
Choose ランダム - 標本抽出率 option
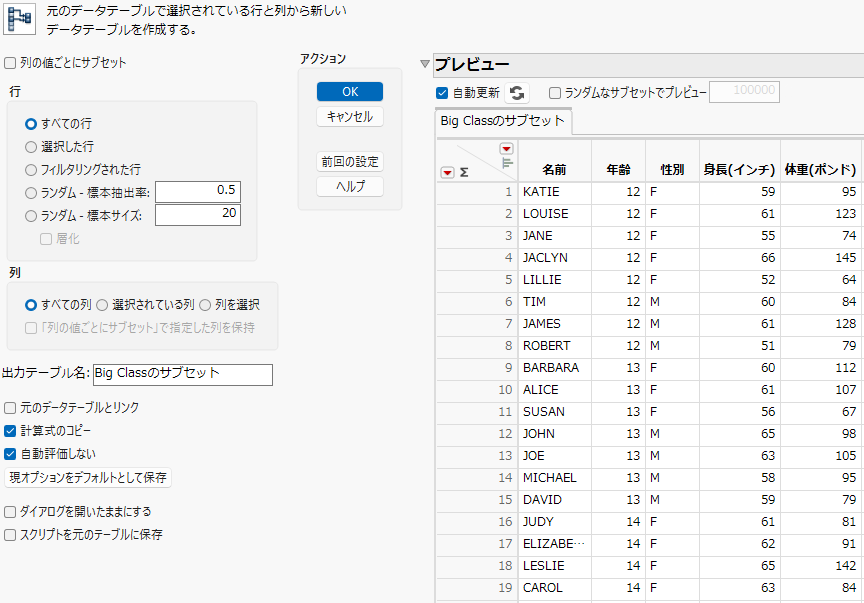coord(31,193)
